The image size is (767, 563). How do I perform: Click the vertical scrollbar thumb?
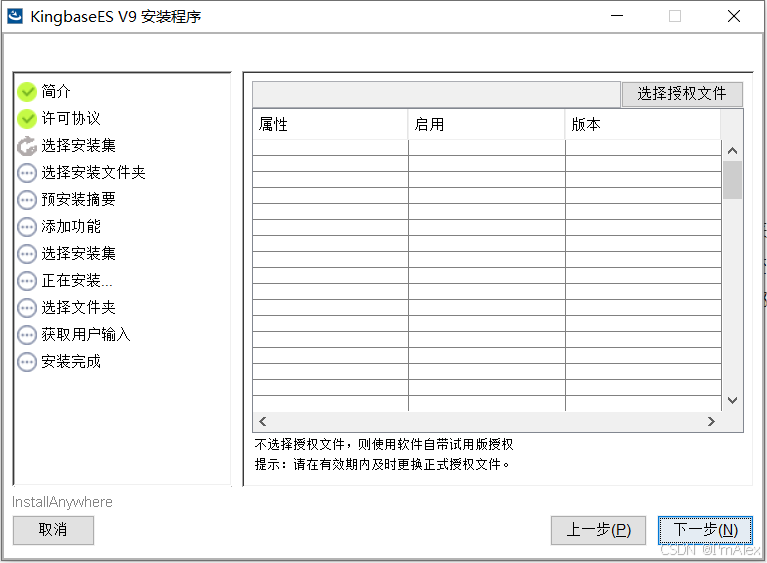(732, 180)
